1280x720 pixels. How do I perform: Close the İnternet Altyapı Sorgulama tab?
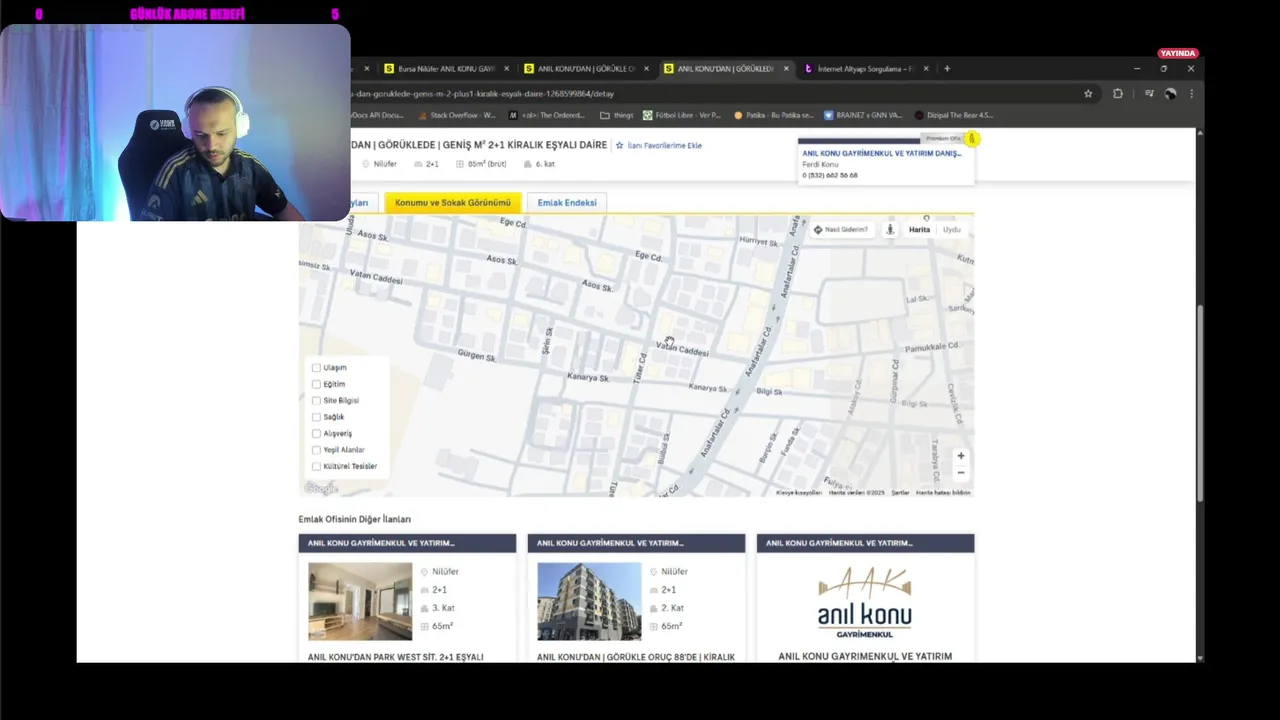click(x=926, y=69)
